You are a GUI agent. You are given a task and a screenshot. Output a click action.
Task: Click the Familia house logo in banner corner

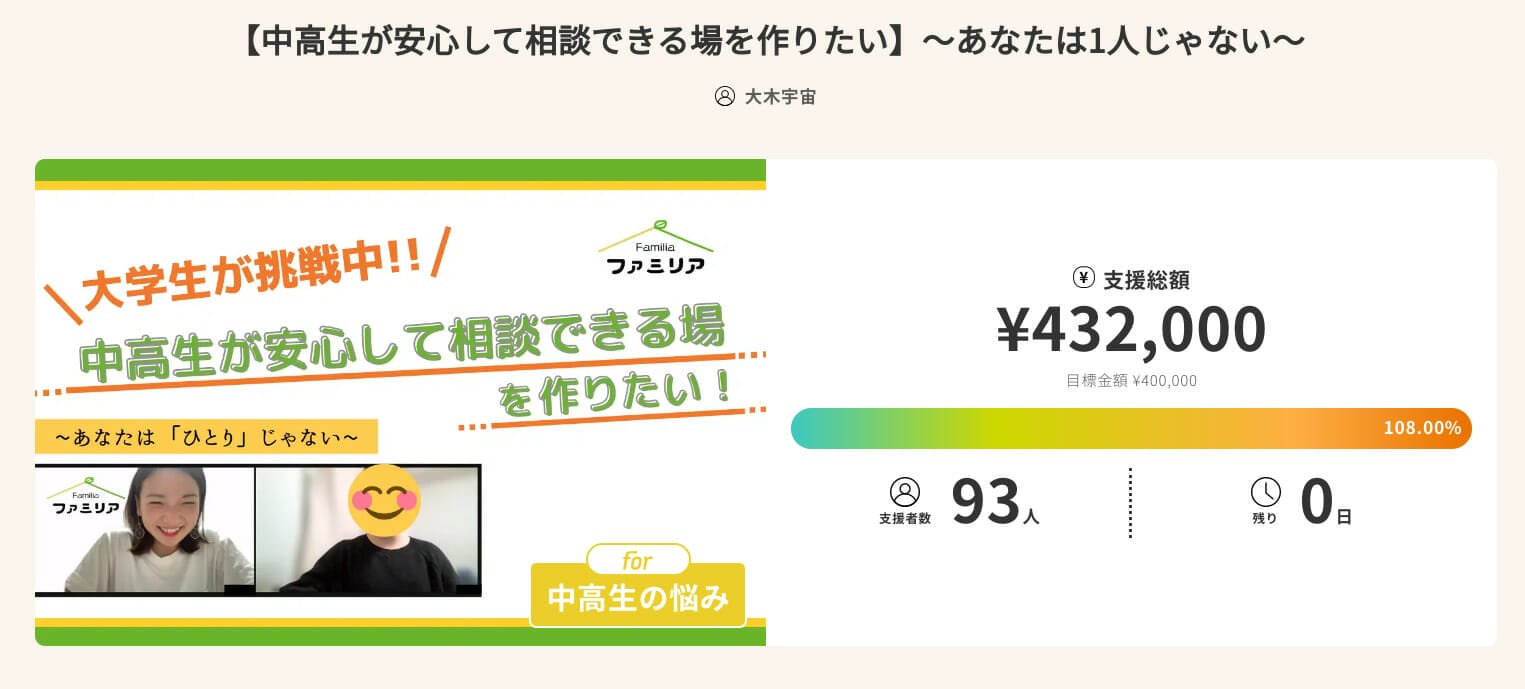point(655,249)
